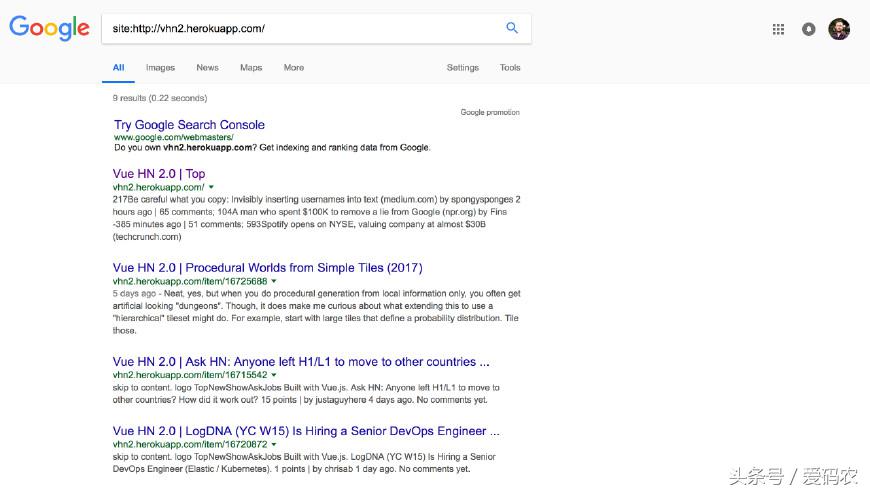Screen dimensions: 870x493
Task: Click the '9 results (0.22 seconds)' text
Action: [160, 98]
